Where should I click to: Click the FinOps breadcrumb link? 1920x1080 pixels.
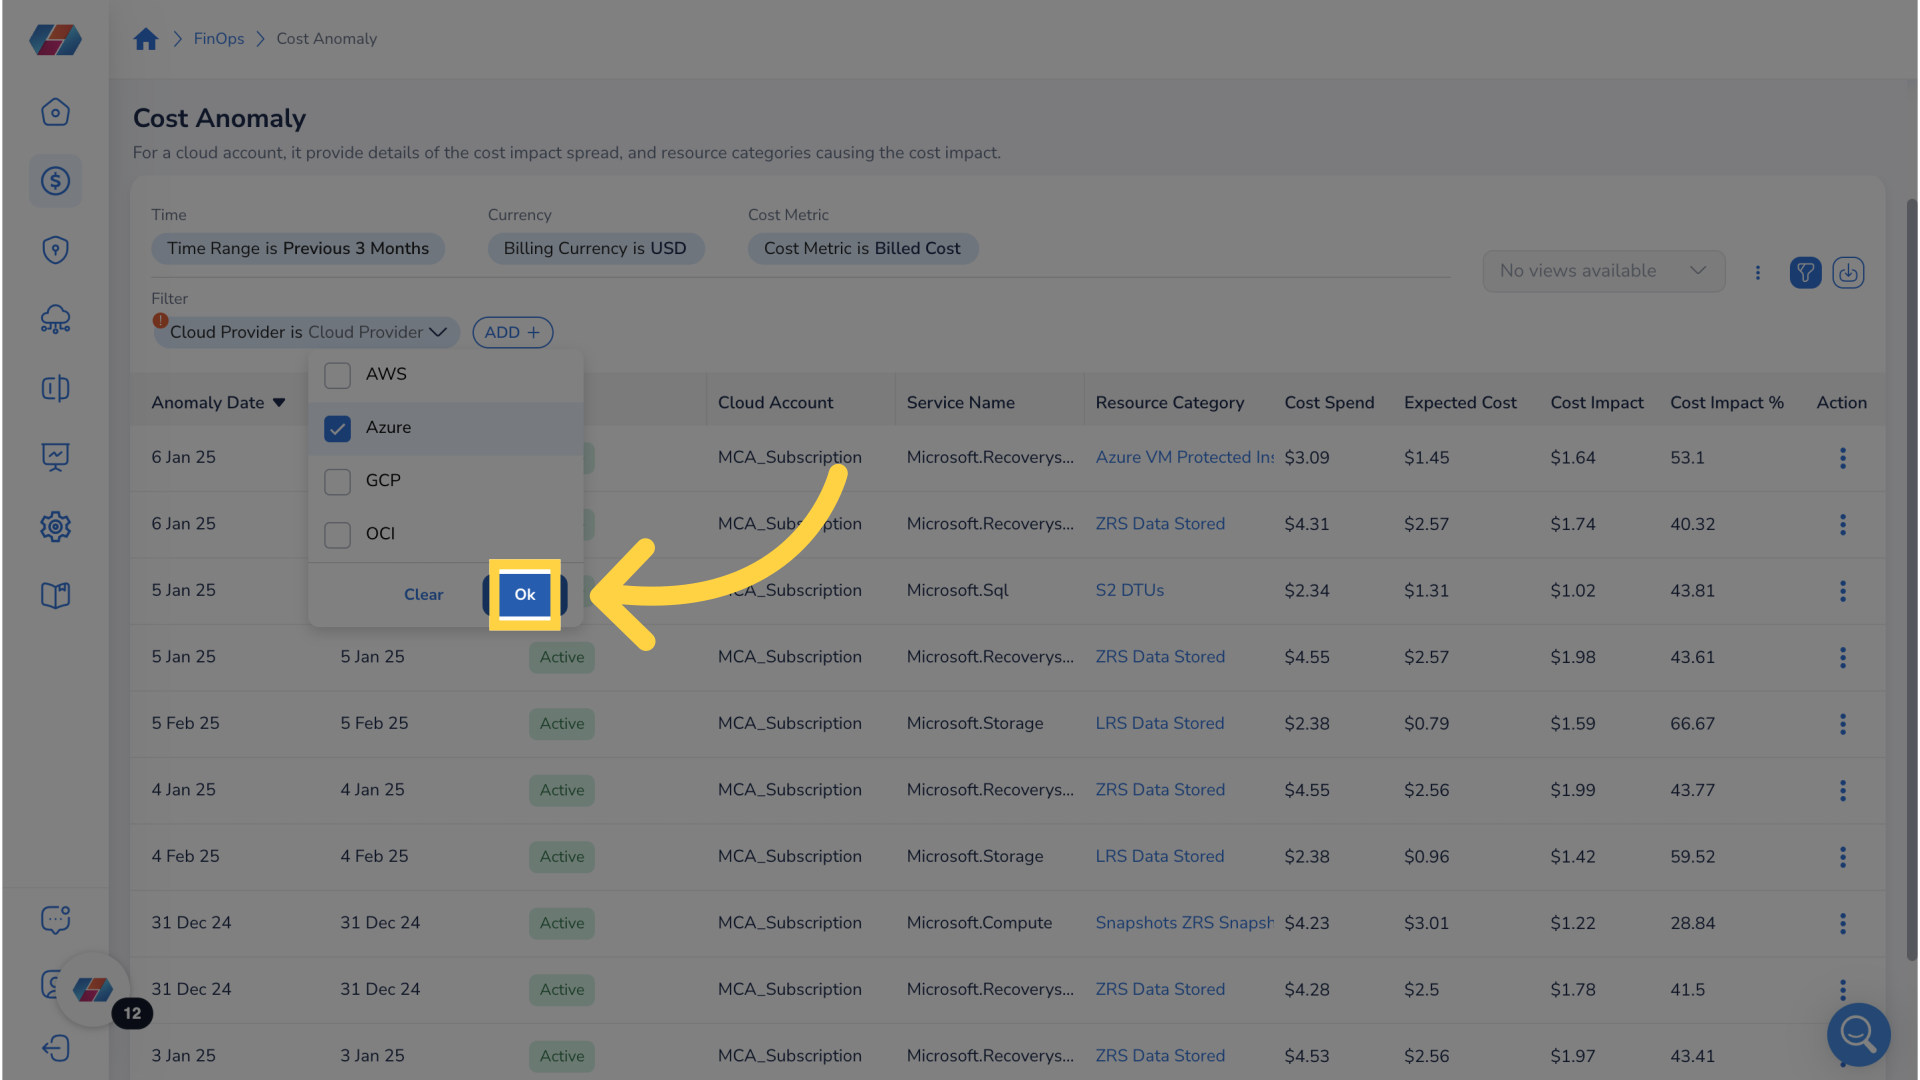point(219,39)
